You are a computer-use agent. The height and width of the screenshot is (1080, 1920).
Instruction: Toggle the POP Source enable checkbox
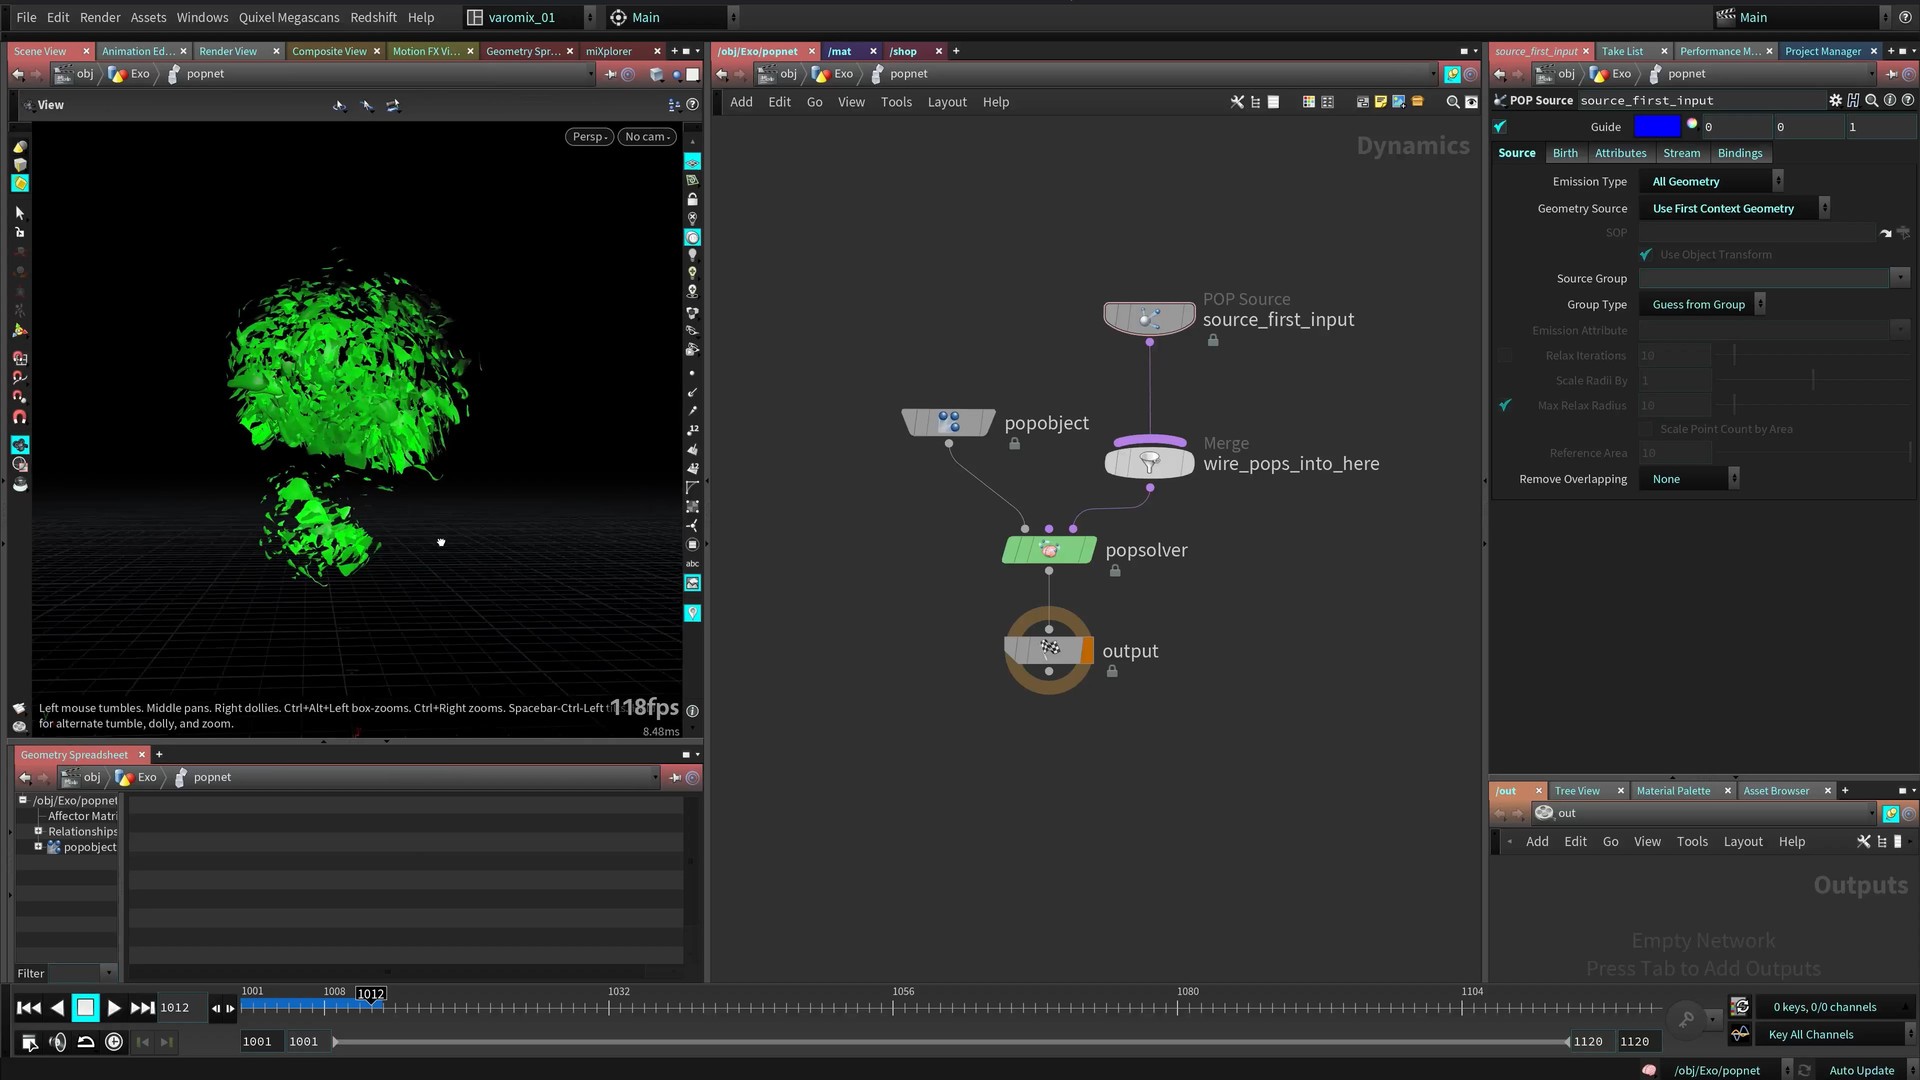(1500, 127)
